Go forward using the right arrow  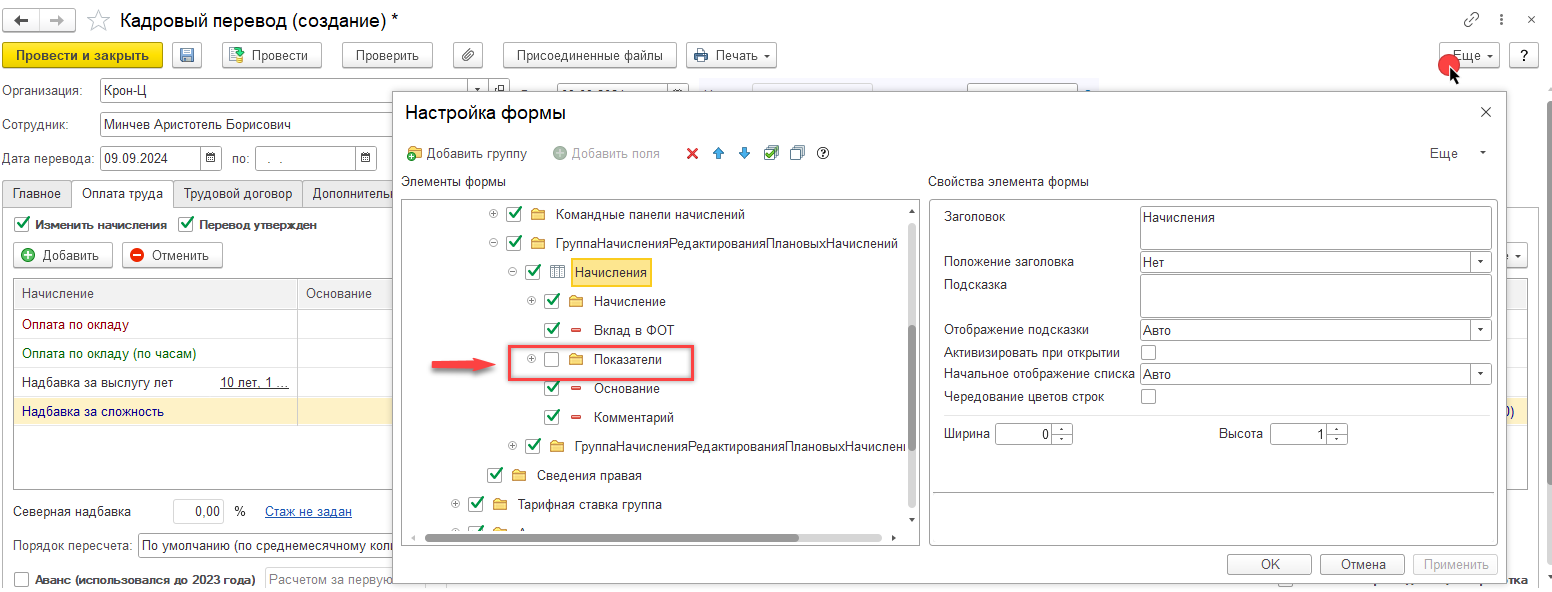(x=58, y=20)
